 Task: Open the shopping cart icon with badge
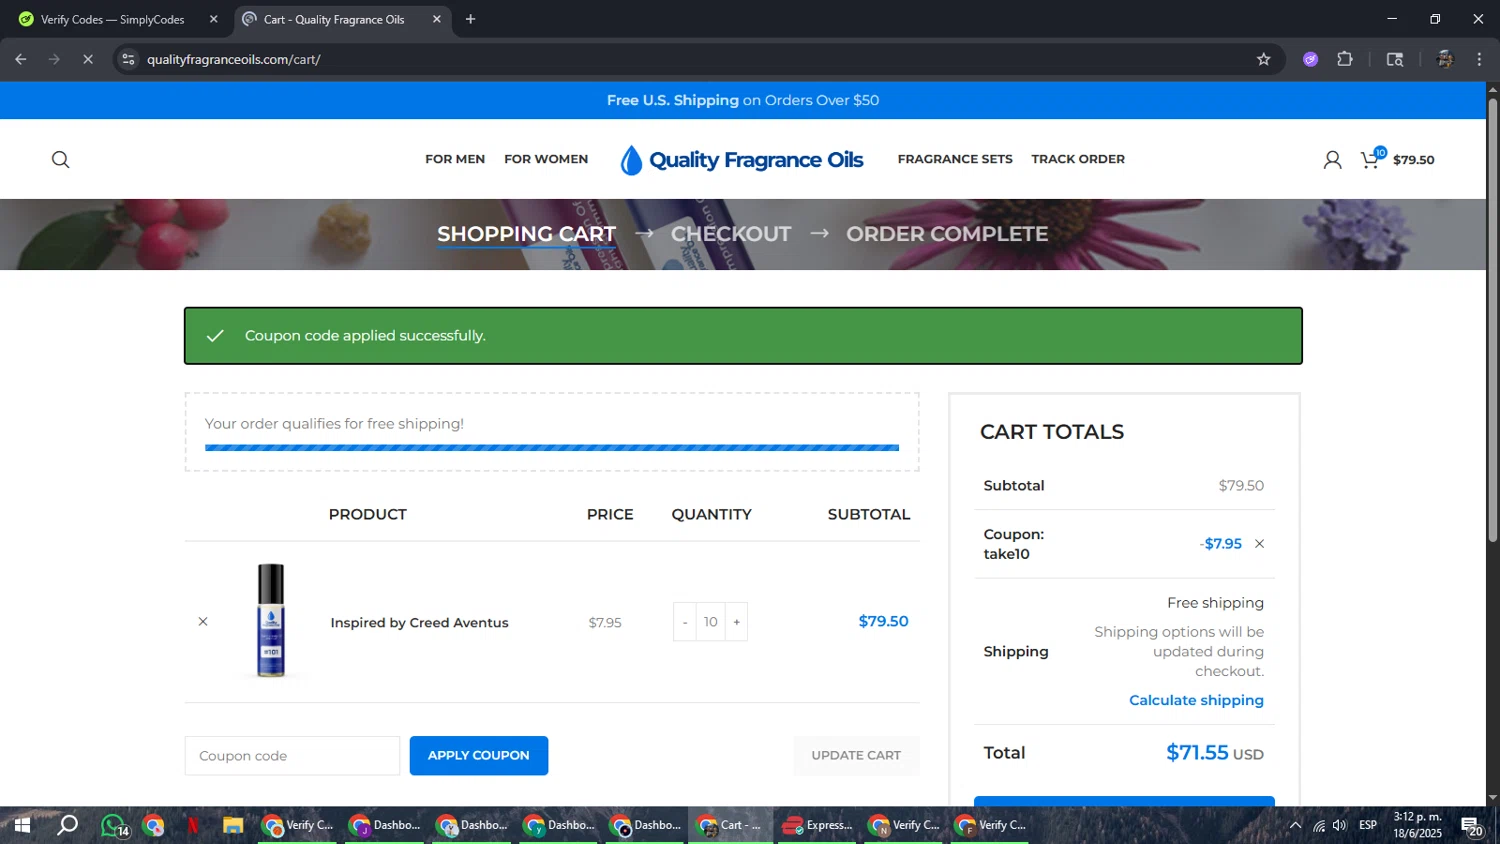coord(1373,158)
